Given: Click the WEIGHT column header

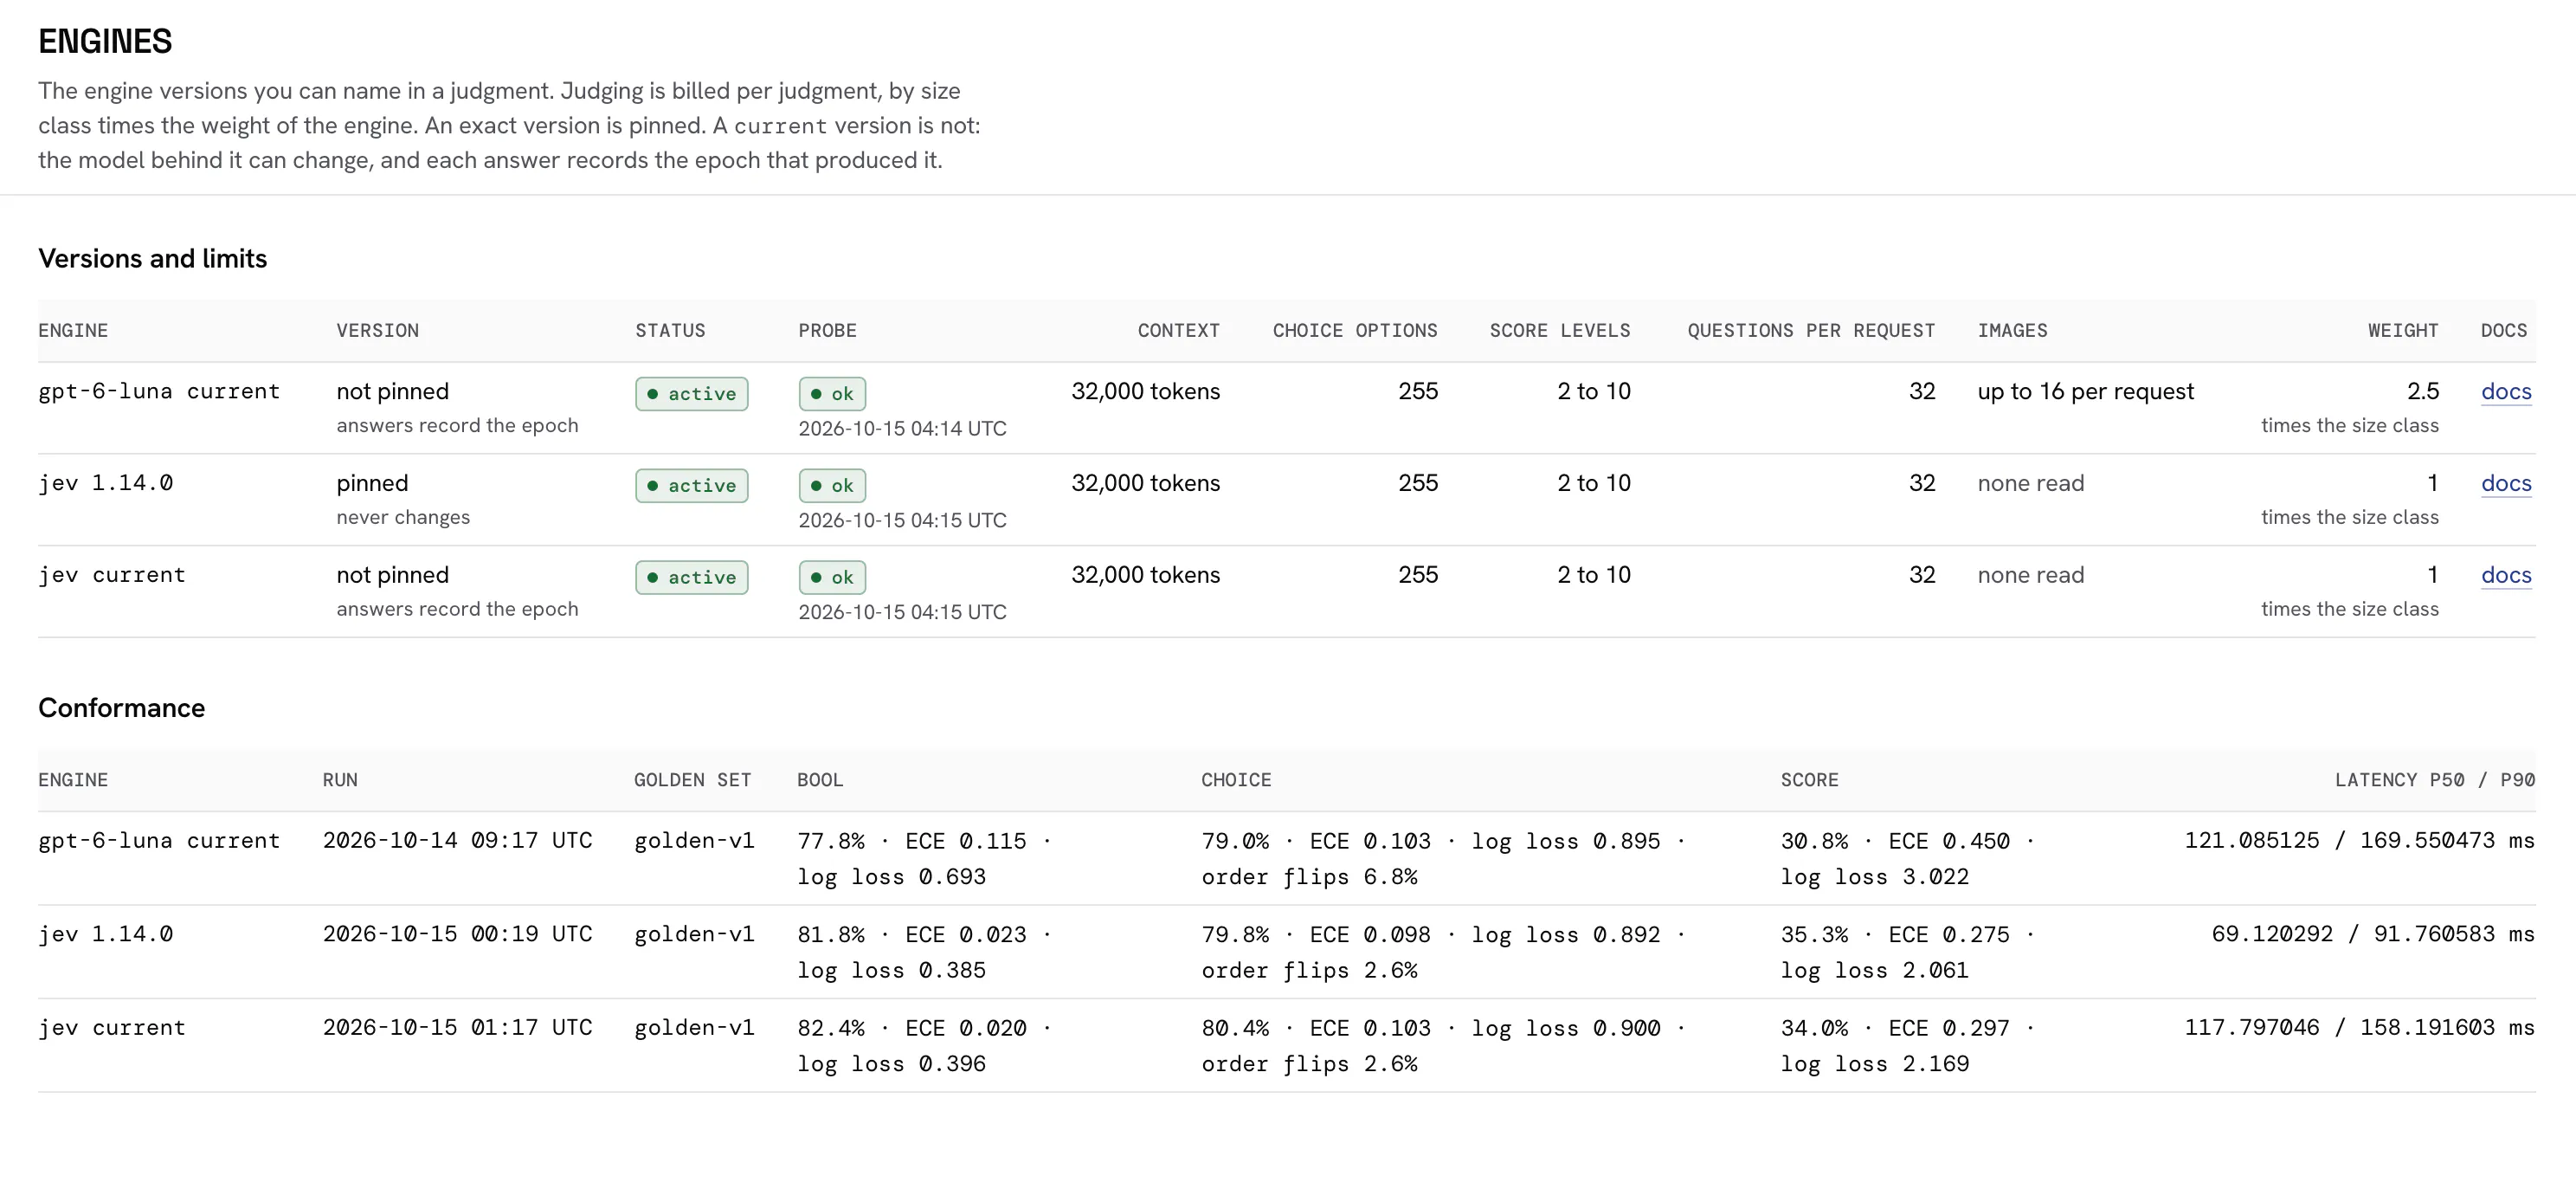Looking at the screenshot, I should 2403,331.
